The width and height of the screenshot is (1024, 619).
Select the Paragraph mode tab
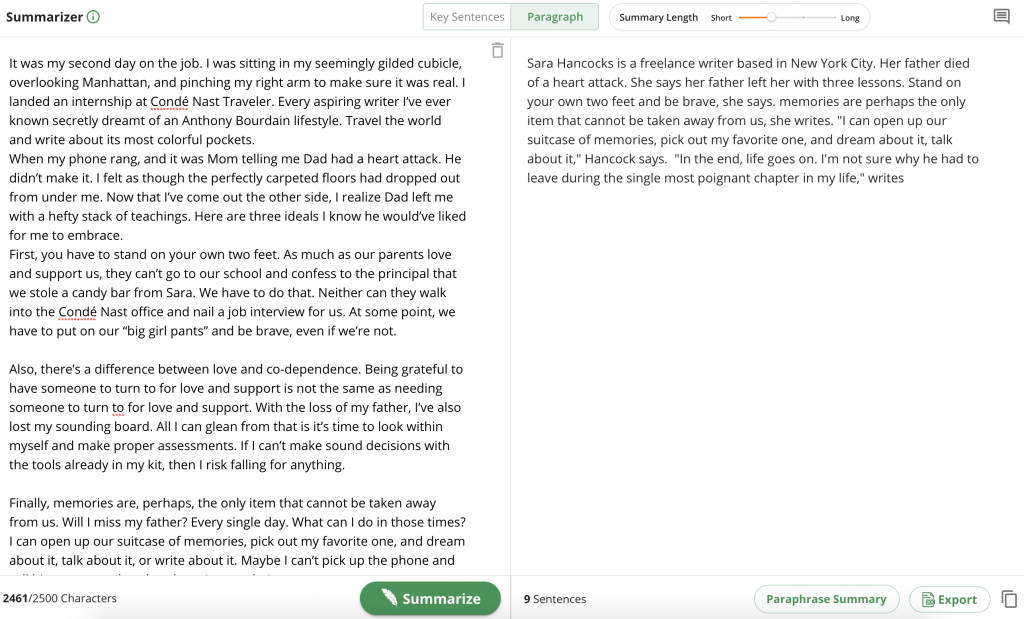555,17
